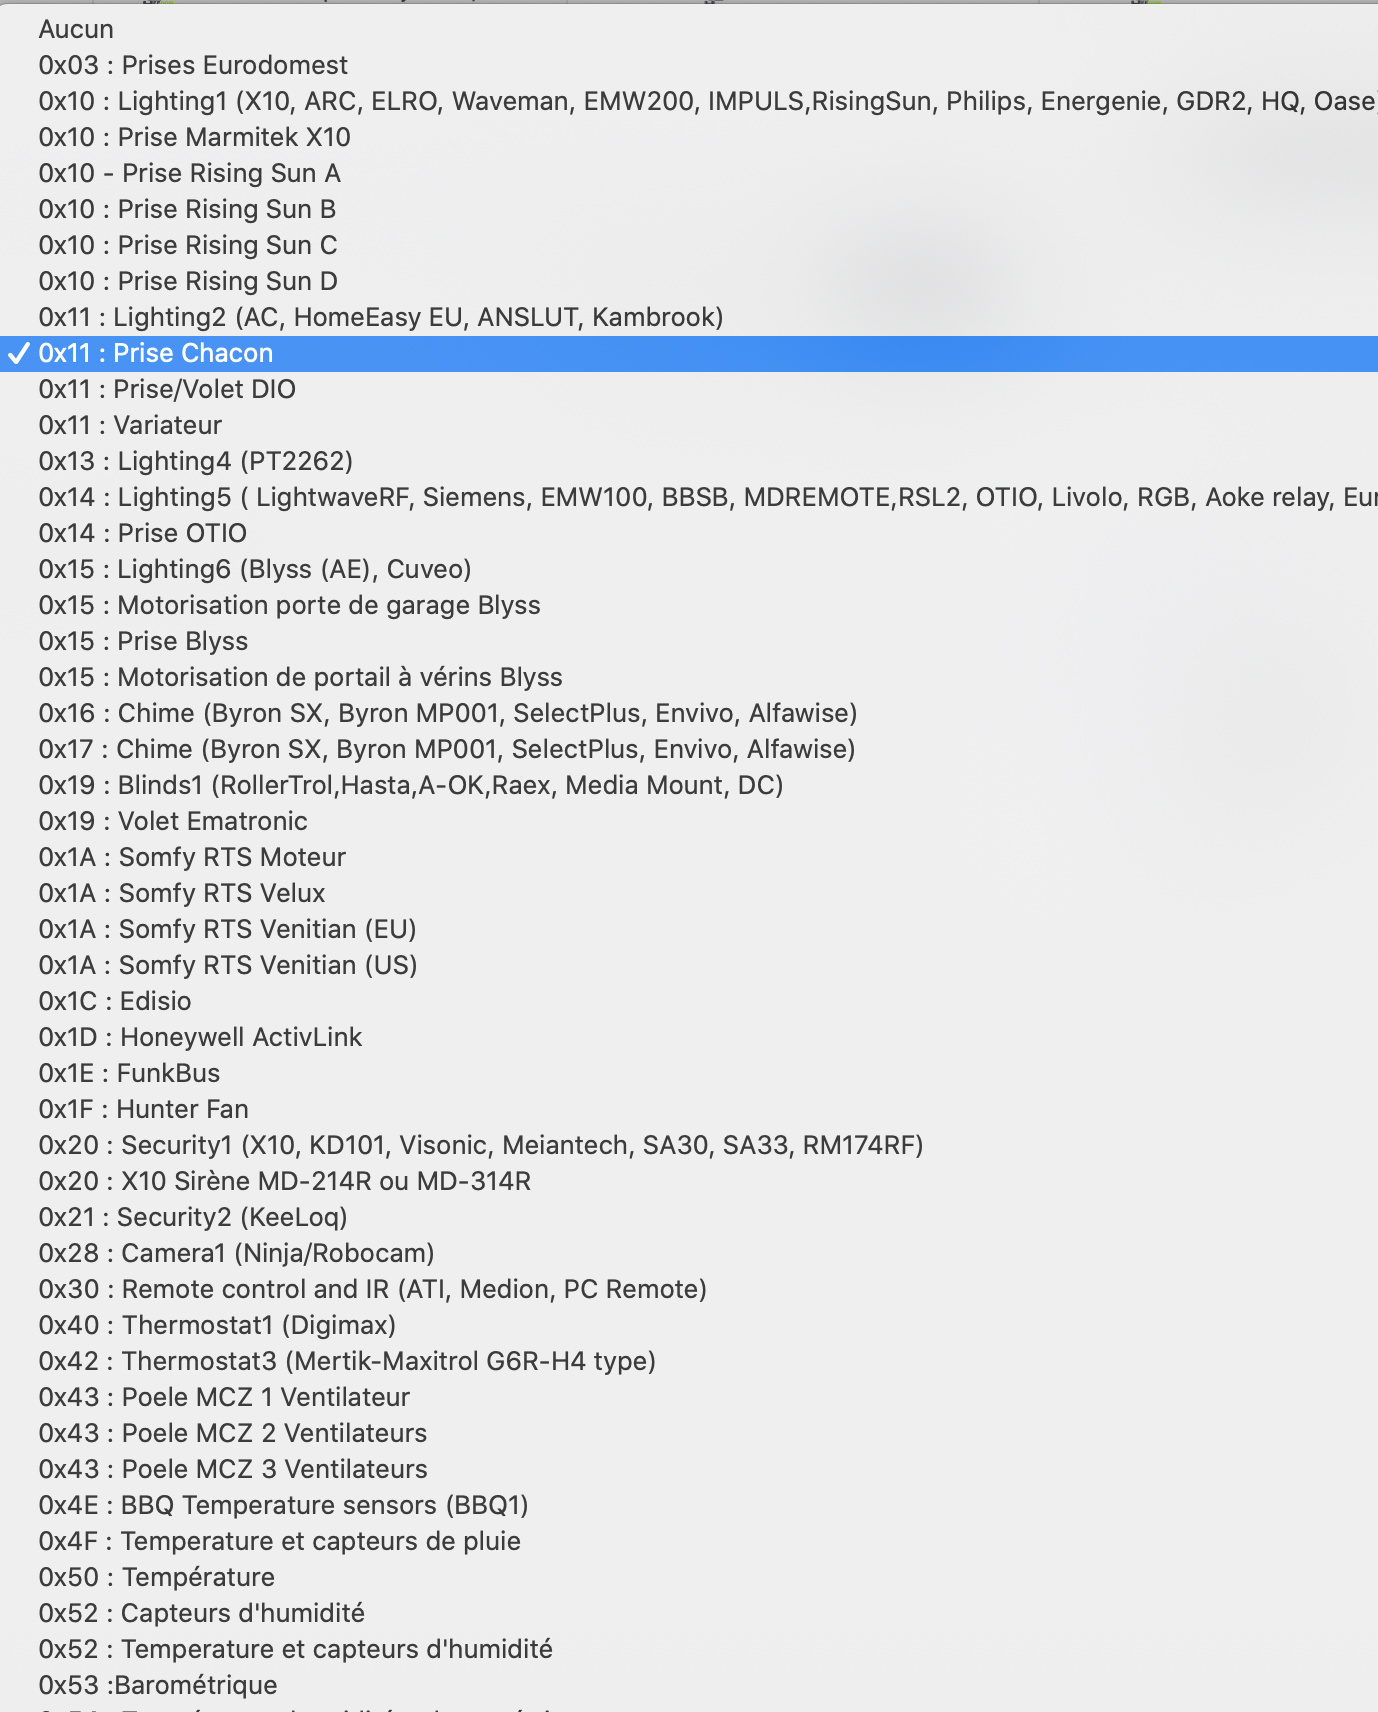Select '0x1F : Hunter Fan'

click(689, 1109)
